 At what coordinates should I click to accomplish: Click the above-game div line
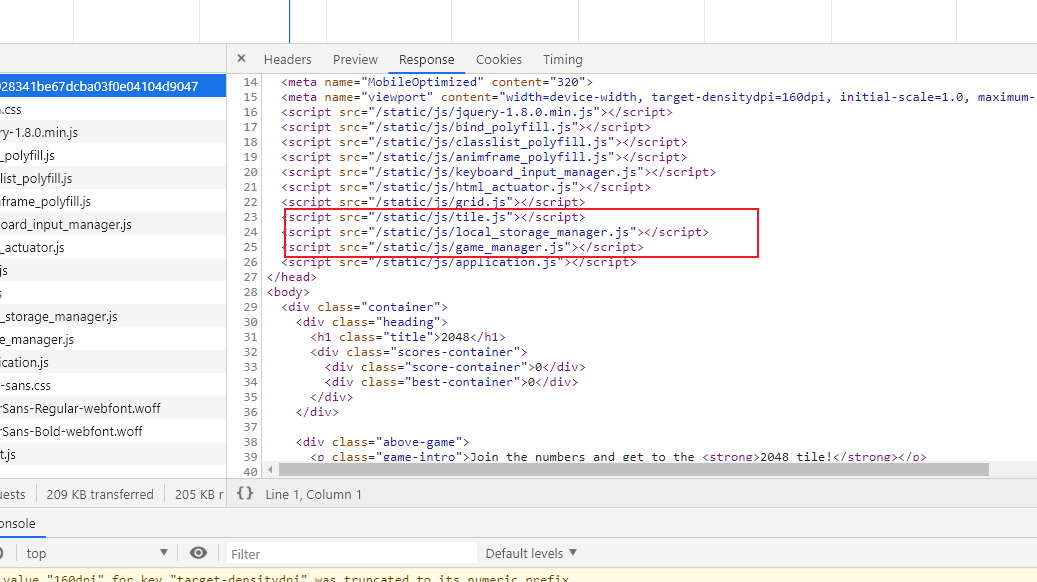pyautogui.click(x=382, y=442)
